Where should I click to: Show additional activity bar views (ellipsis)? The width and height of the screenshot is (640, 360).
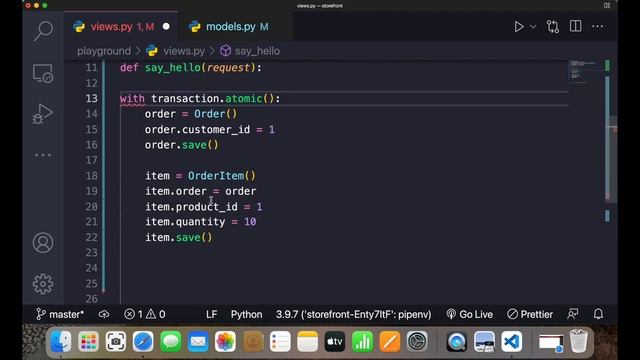43,155
